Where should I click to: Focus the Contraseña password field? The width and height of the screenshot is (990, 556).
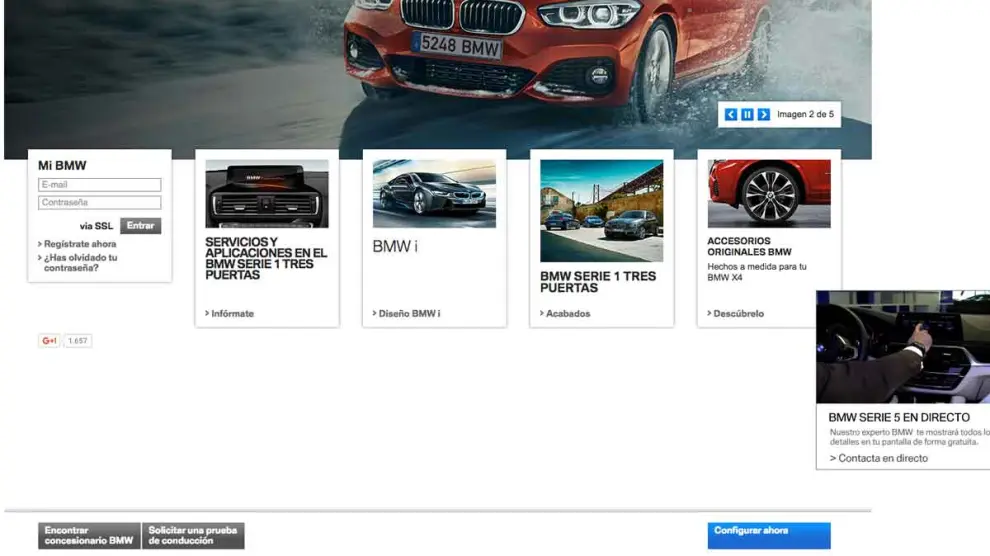(99, 203)
